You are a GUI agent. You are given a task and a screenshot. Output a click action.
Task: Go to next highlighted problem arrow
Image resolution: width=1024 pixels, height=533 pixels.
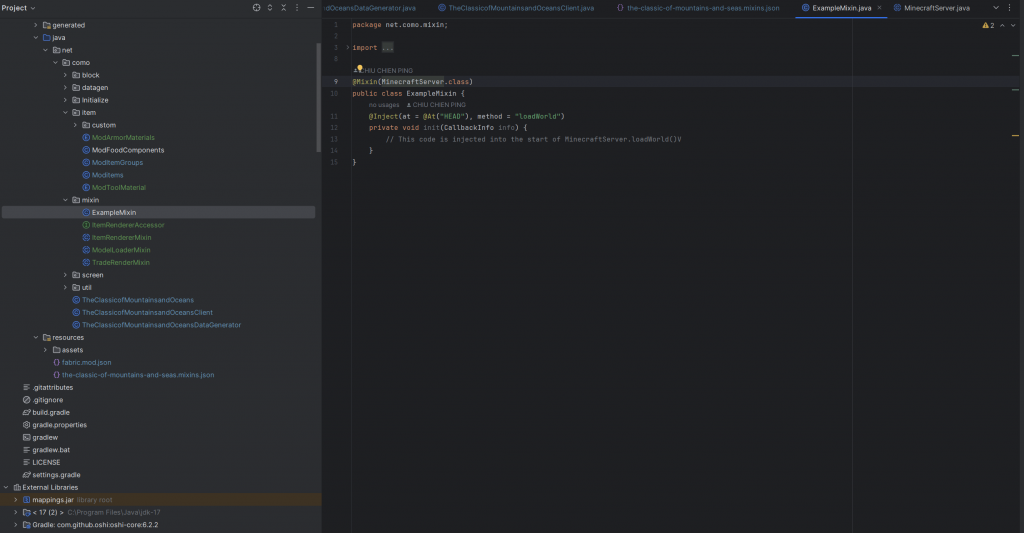click(x=1013, y=25)
